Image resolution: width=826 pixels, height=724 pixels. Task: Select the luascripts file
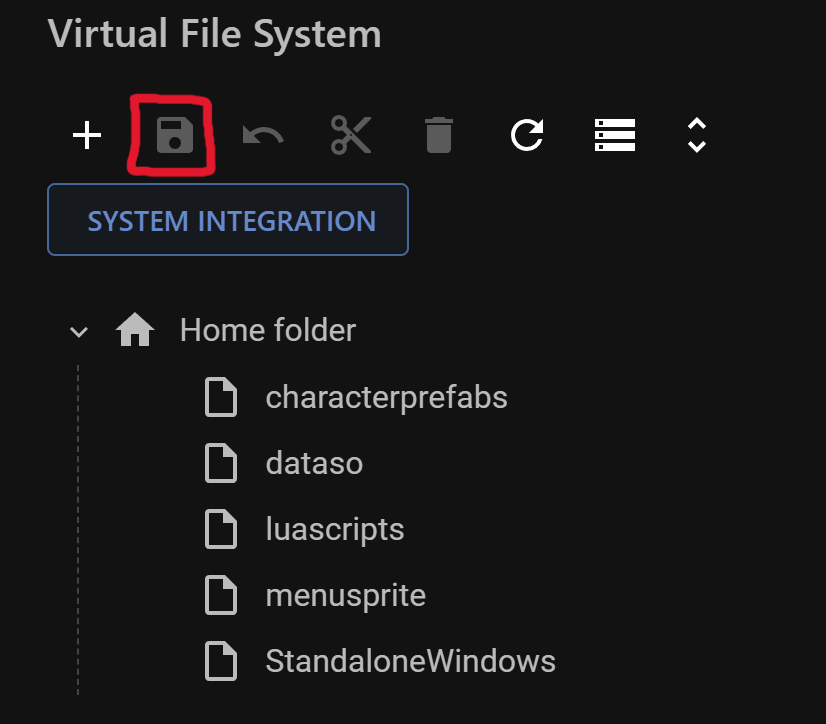coord(335,529)
